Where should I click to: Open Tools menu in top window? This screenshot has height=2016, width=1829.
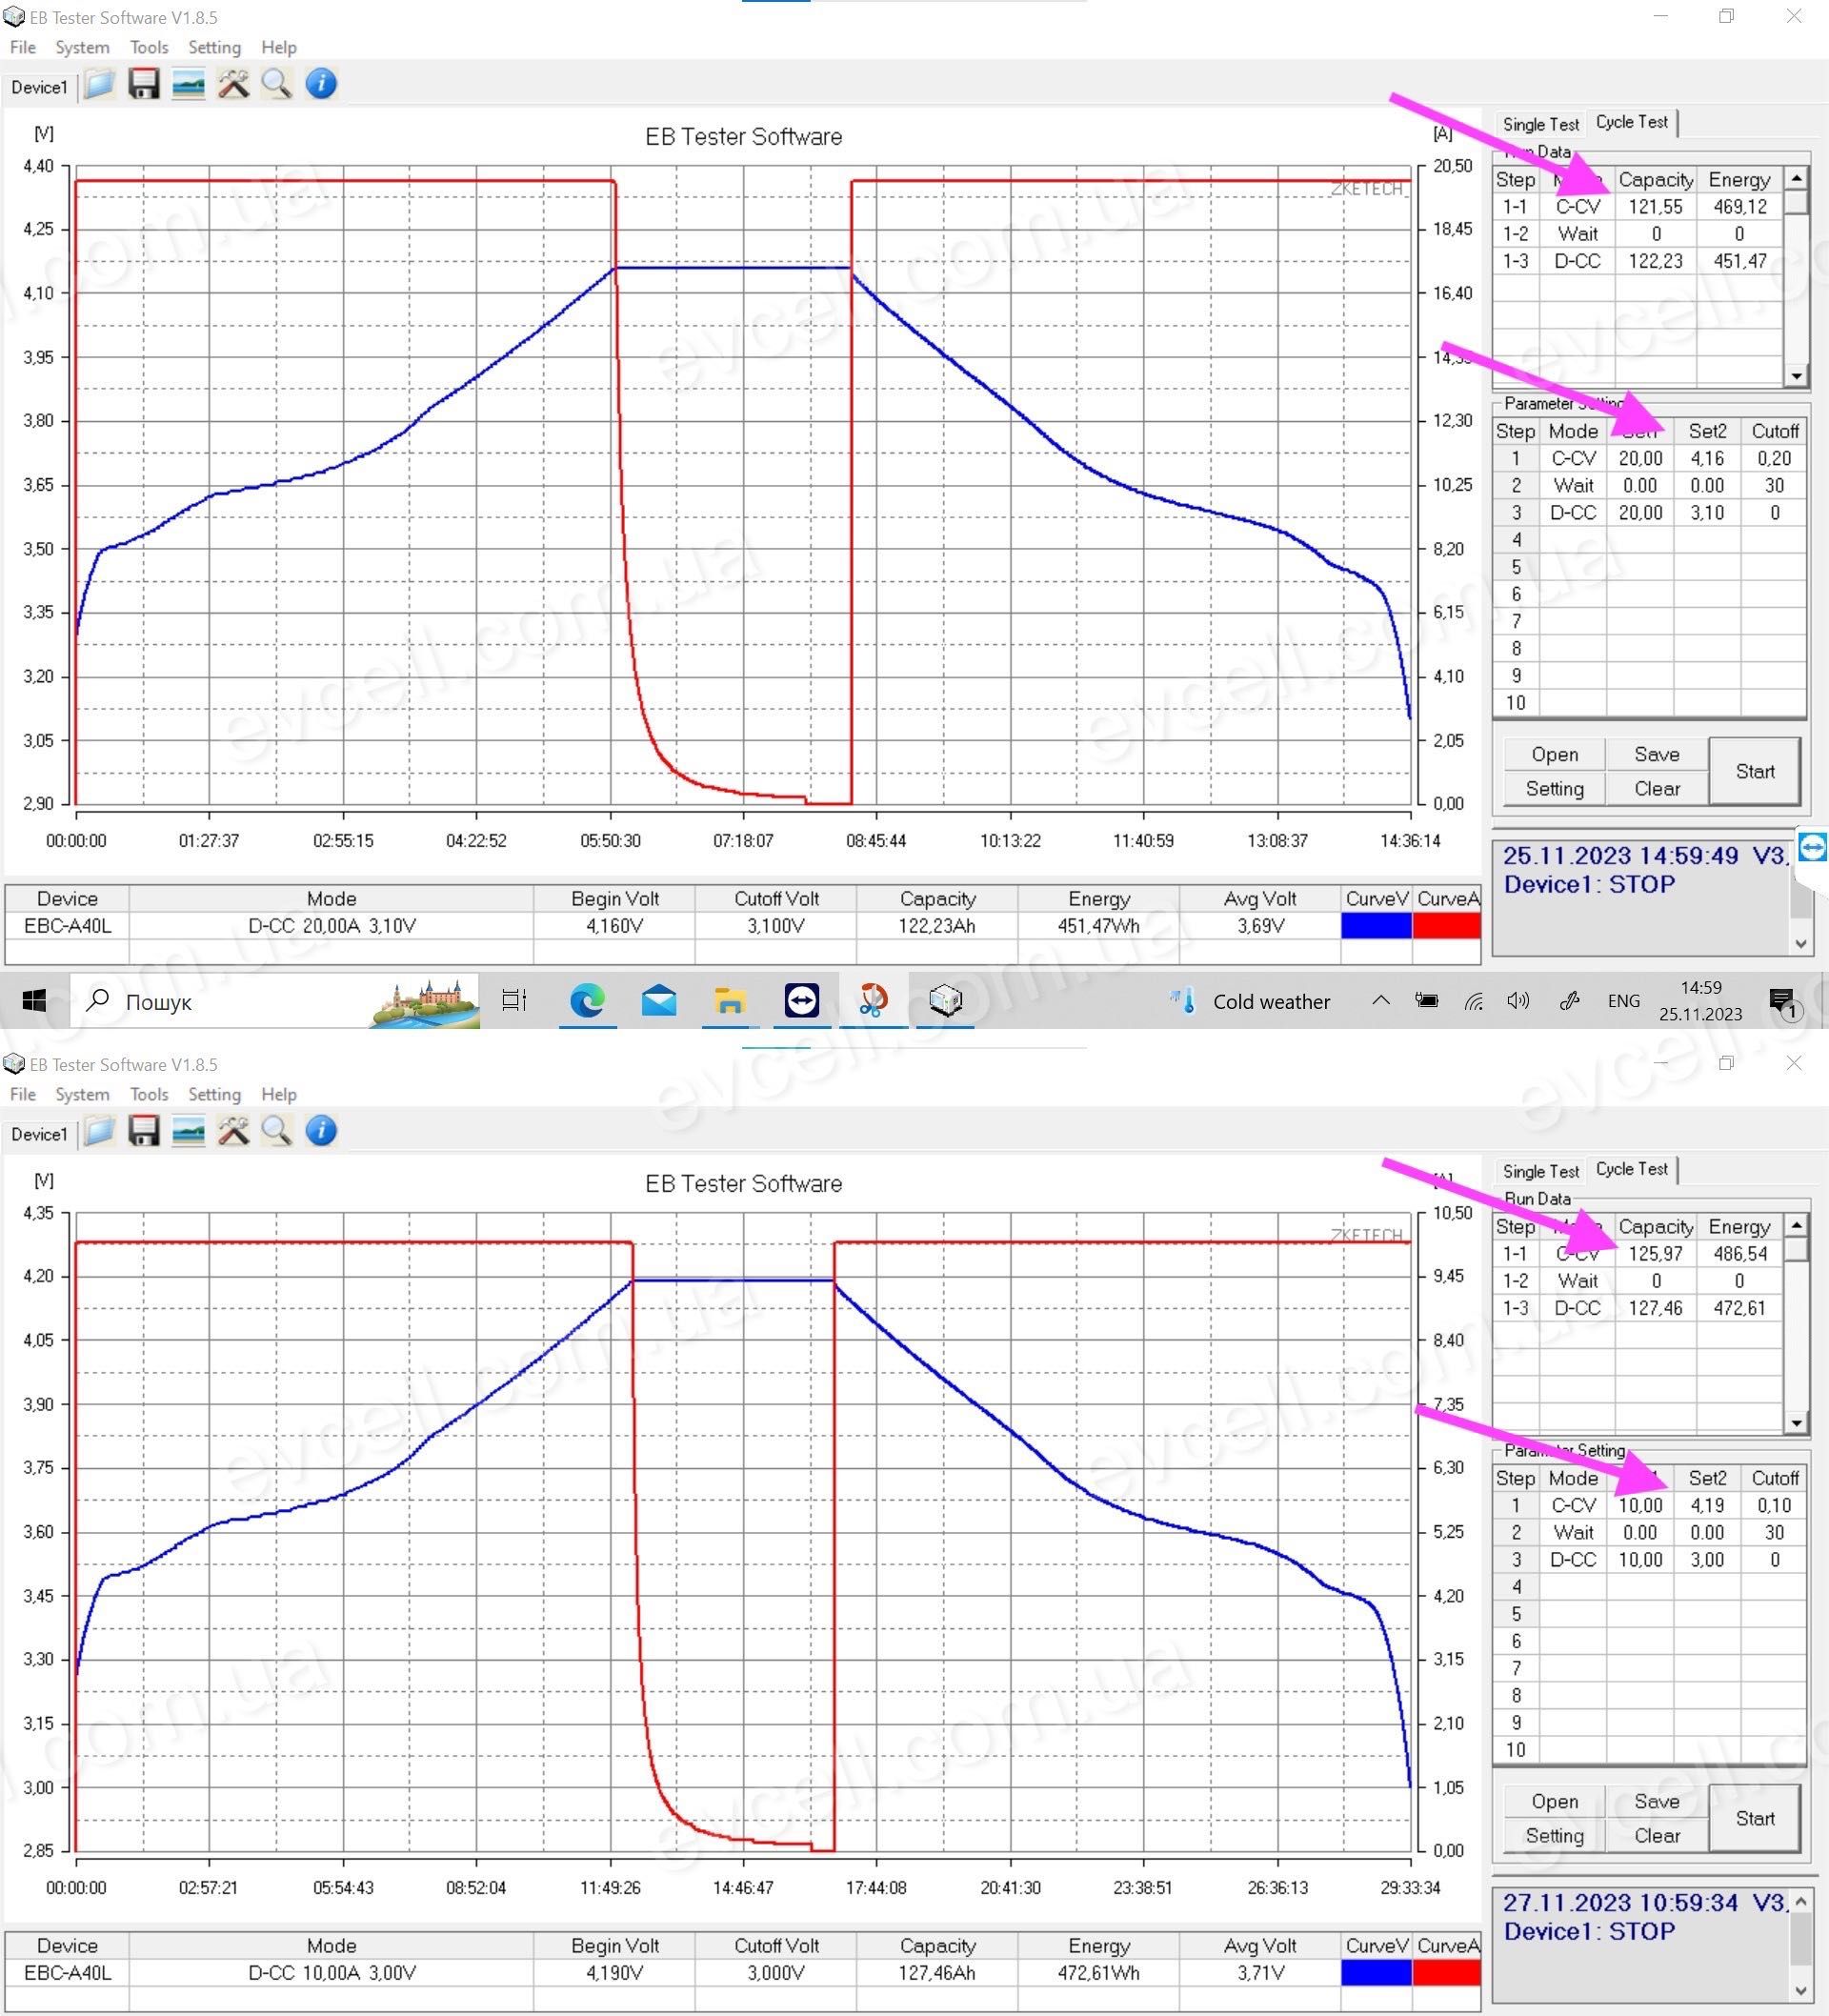(x=149, y=47)
